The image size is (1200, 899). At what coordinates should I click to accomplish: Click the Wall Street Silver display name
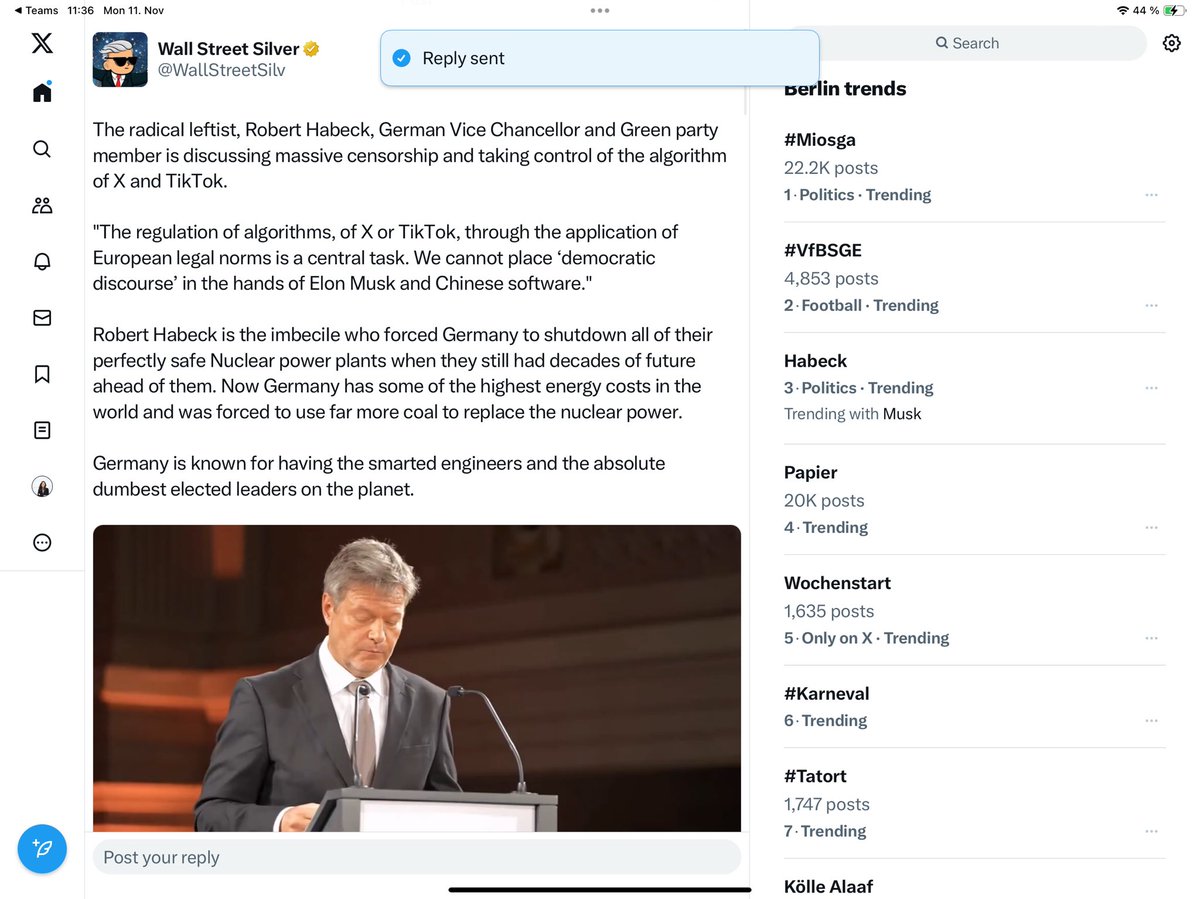point(228,49)
